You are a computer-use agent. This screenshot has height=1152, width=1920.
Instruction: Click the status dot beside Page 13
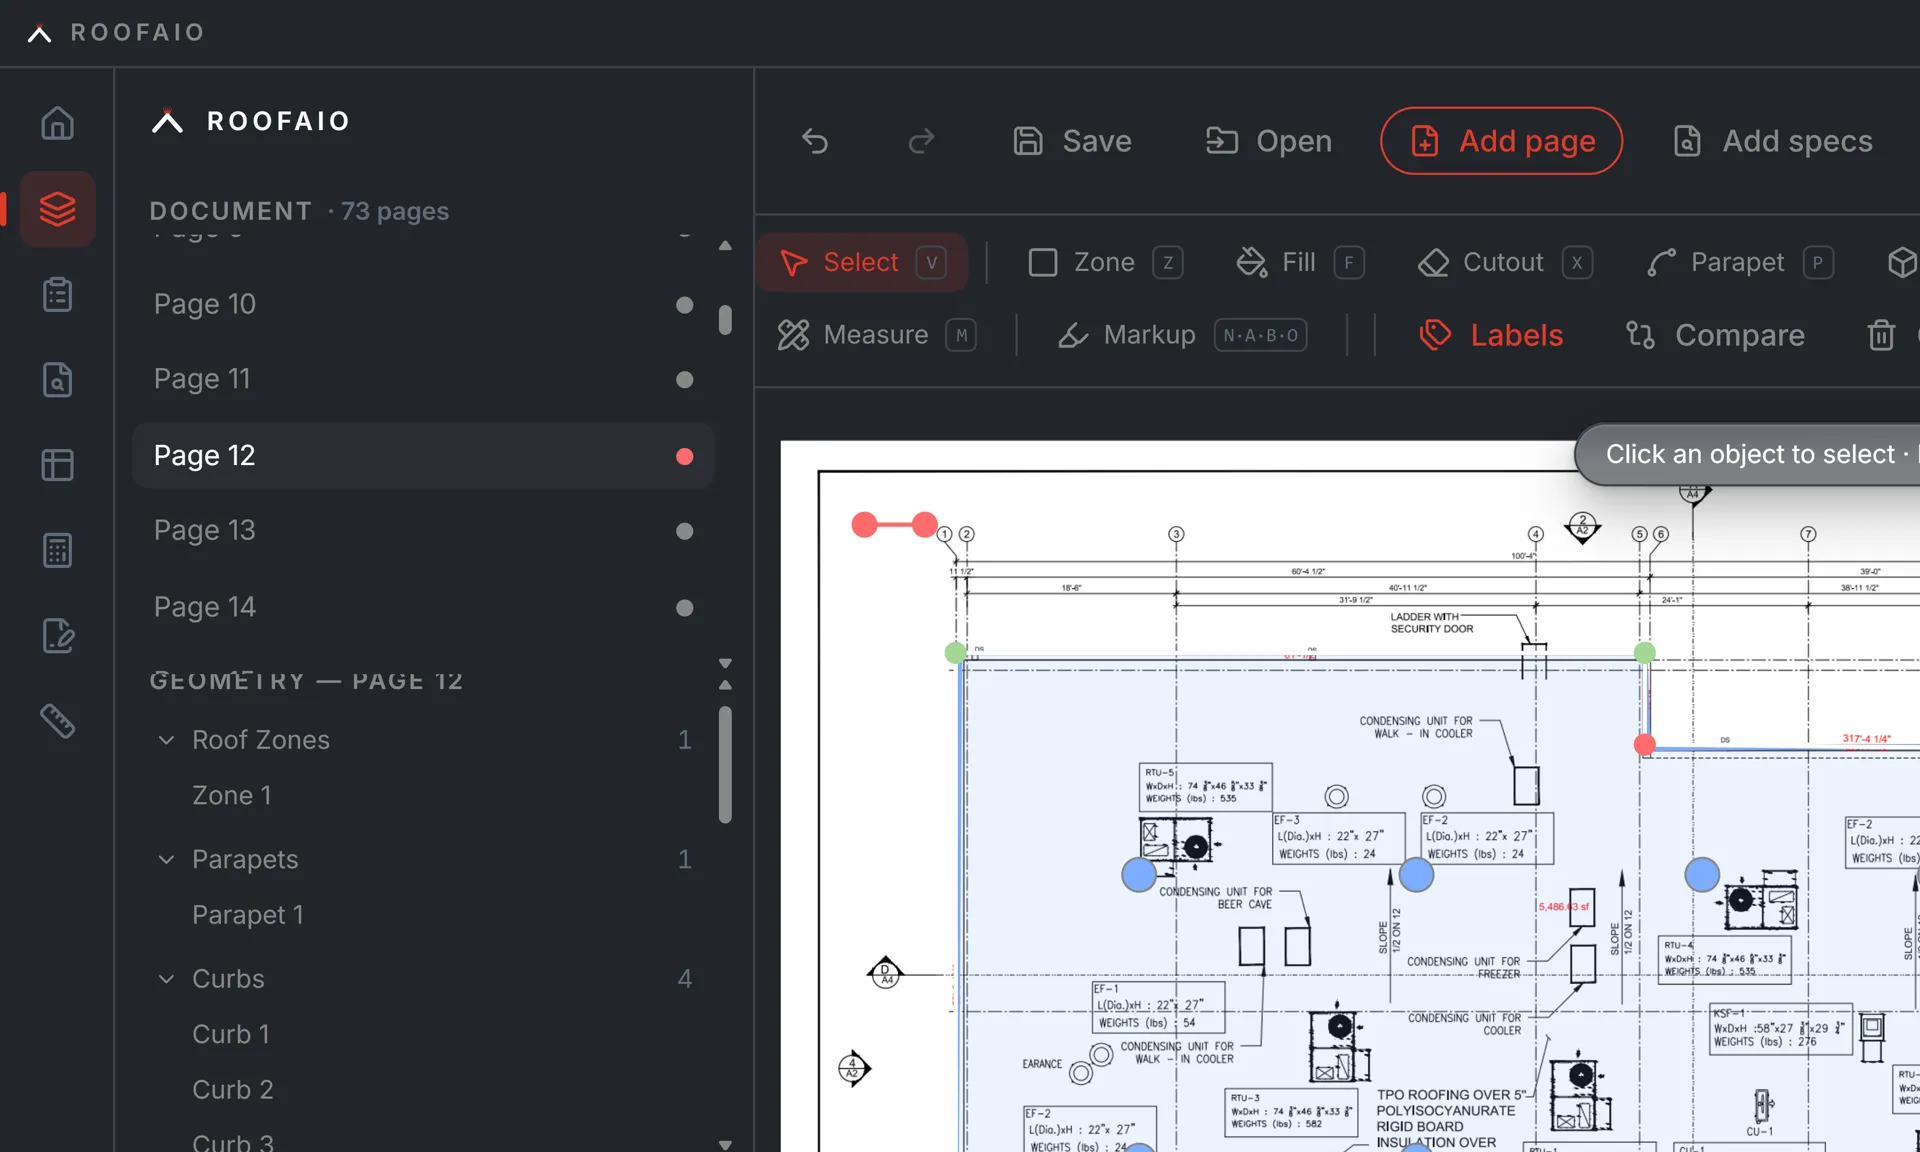tap(684, 532)
